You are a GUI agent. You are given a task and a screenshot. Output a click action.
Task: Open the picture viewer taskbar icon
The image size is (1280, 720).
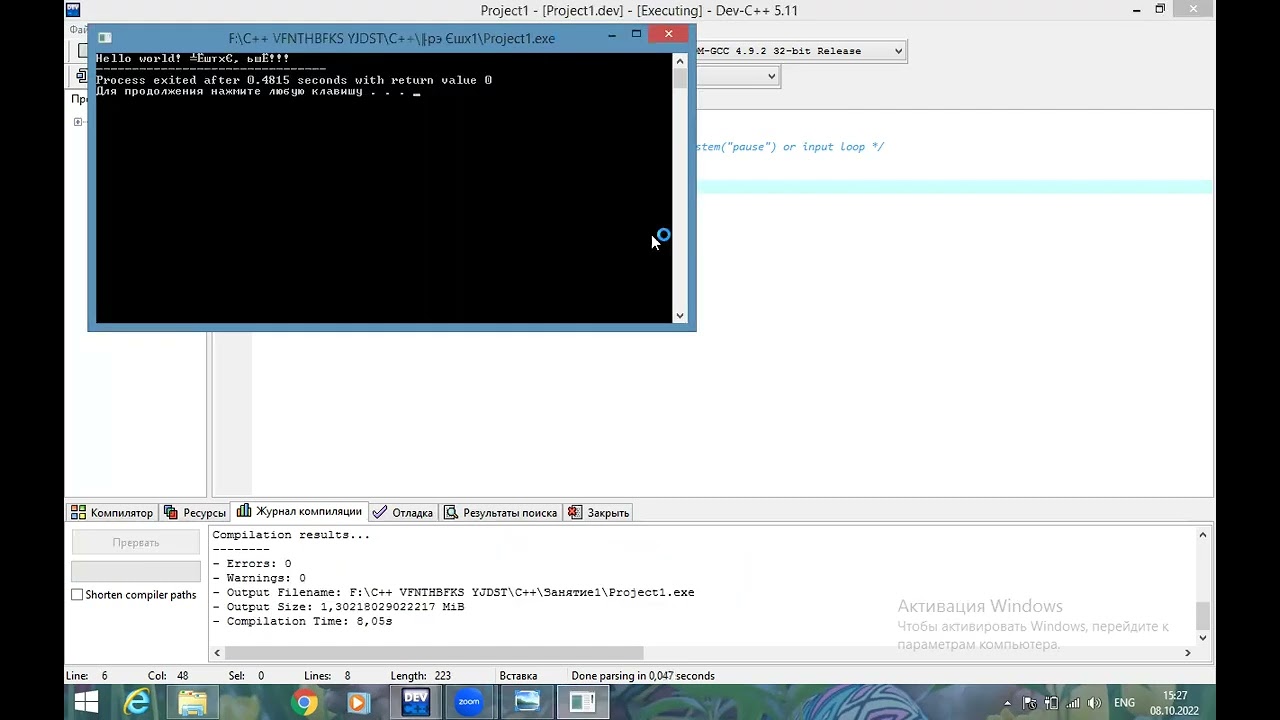coord(527,702)
